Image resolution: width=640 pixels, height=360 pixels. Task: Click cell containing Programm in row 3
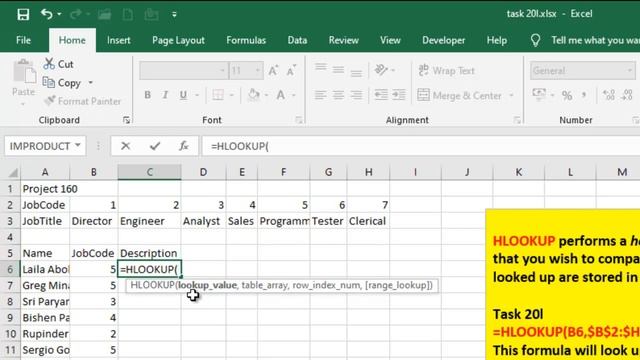point(284,221)
